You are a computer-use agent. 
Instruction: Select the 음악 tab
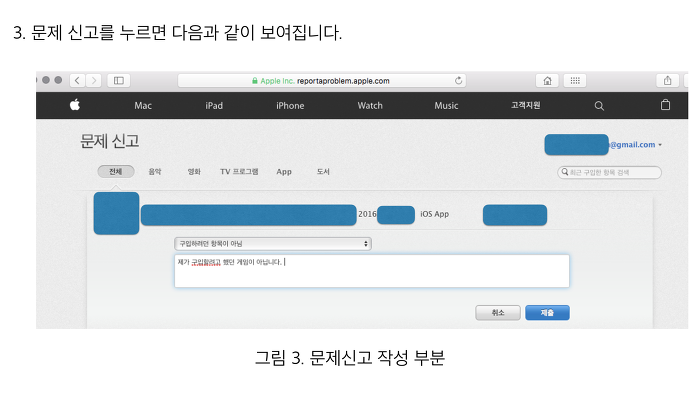tap(155, 171)
